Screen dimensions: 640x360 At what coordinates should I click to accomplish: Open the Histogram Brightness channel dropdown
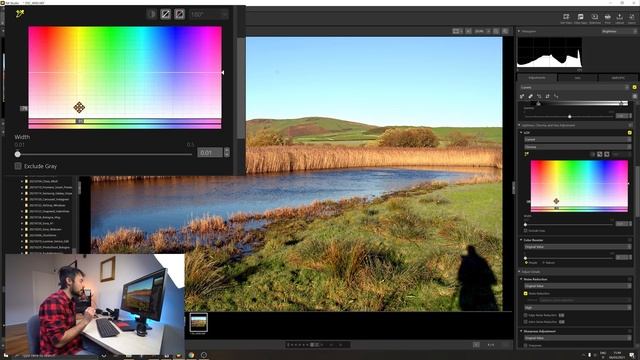618,31
